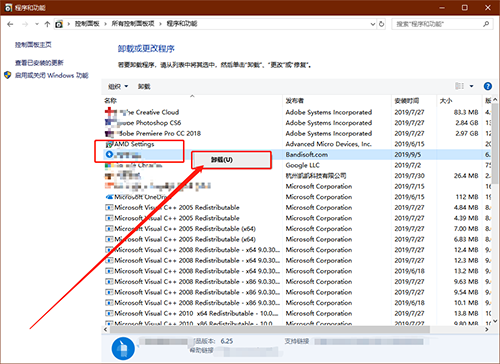Click the Microsoft OneDrive cloud icon

(109, 197)
